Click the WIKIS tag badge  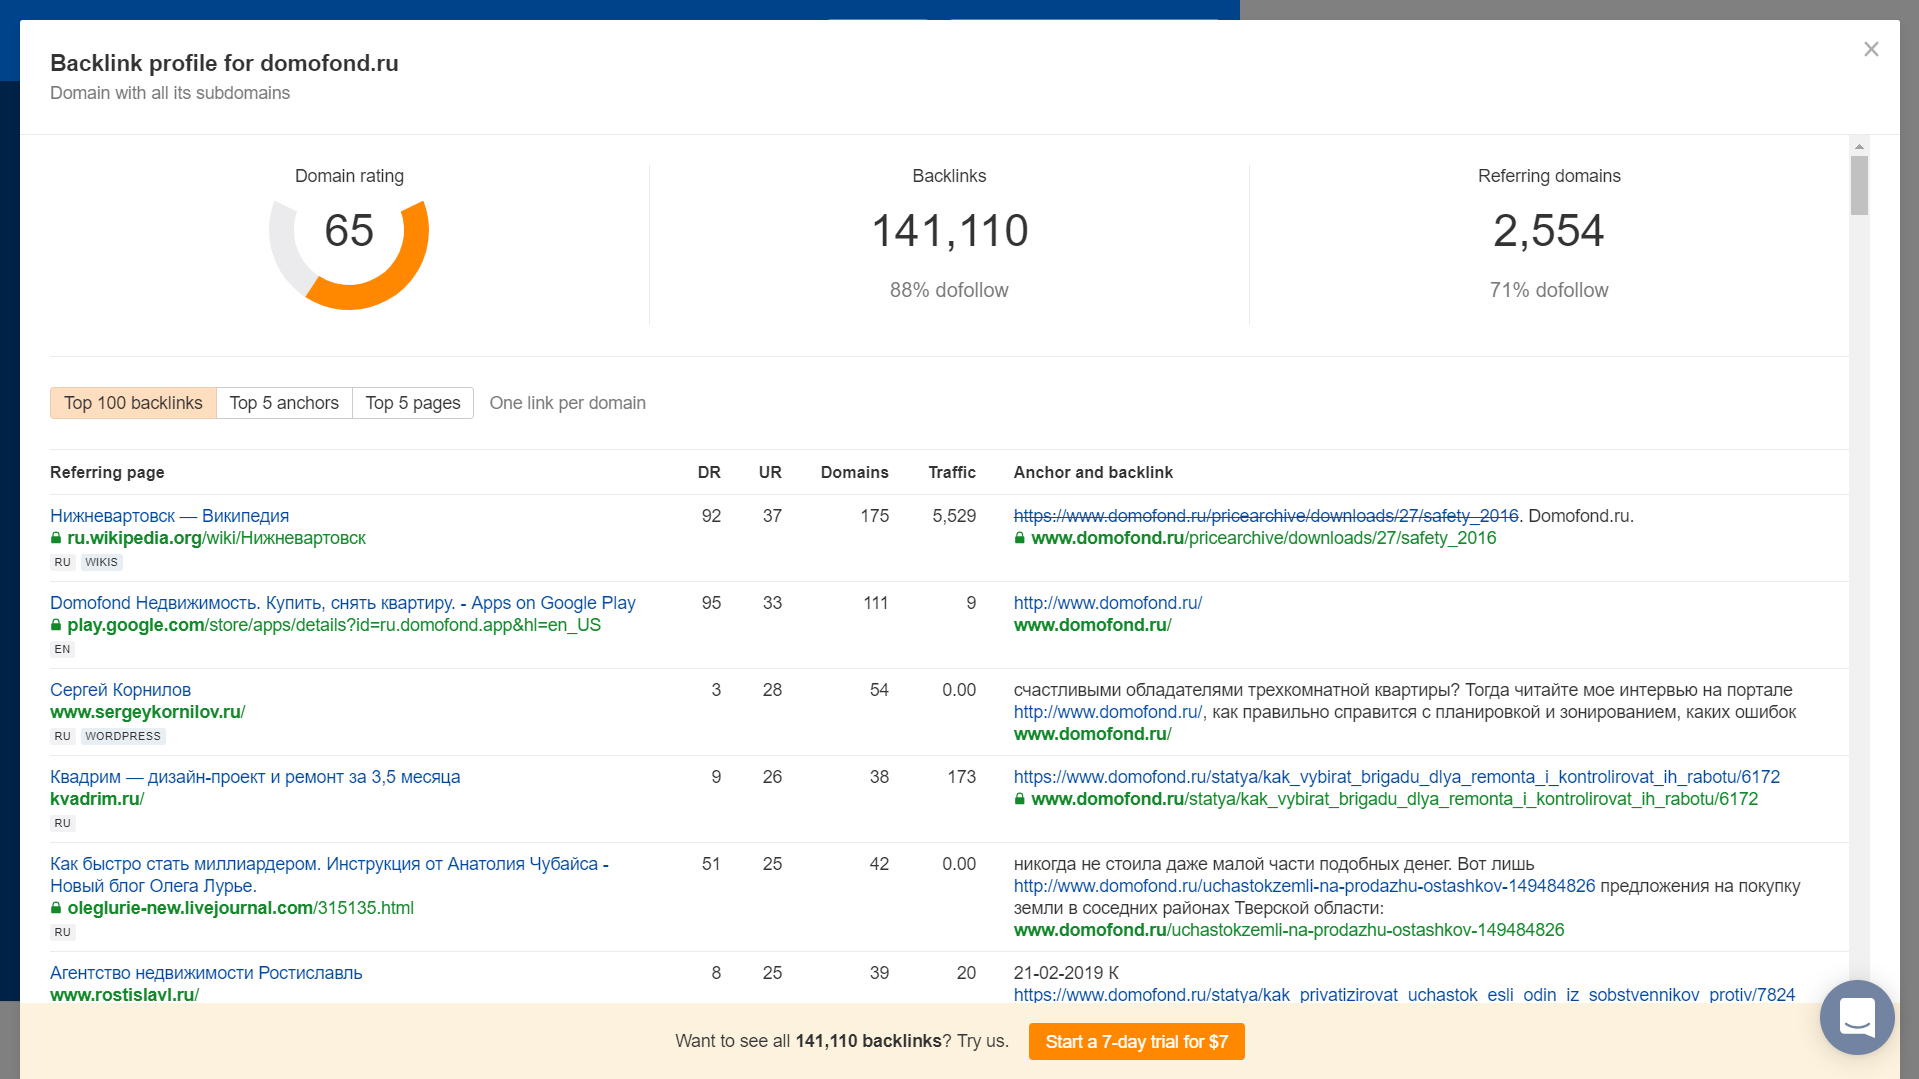click(101, 562)
